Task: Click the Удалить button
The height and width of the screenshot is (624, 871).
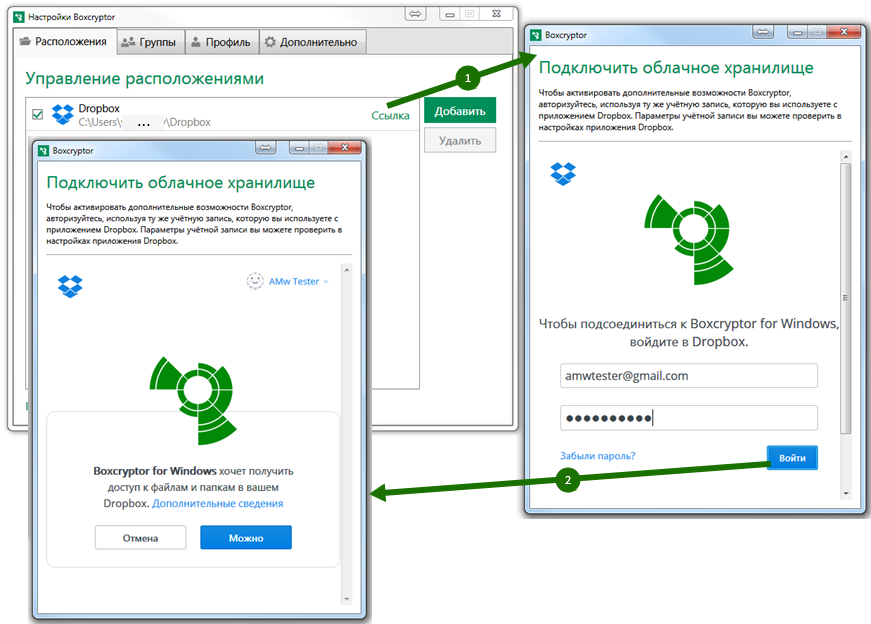Action: point(460,141)
